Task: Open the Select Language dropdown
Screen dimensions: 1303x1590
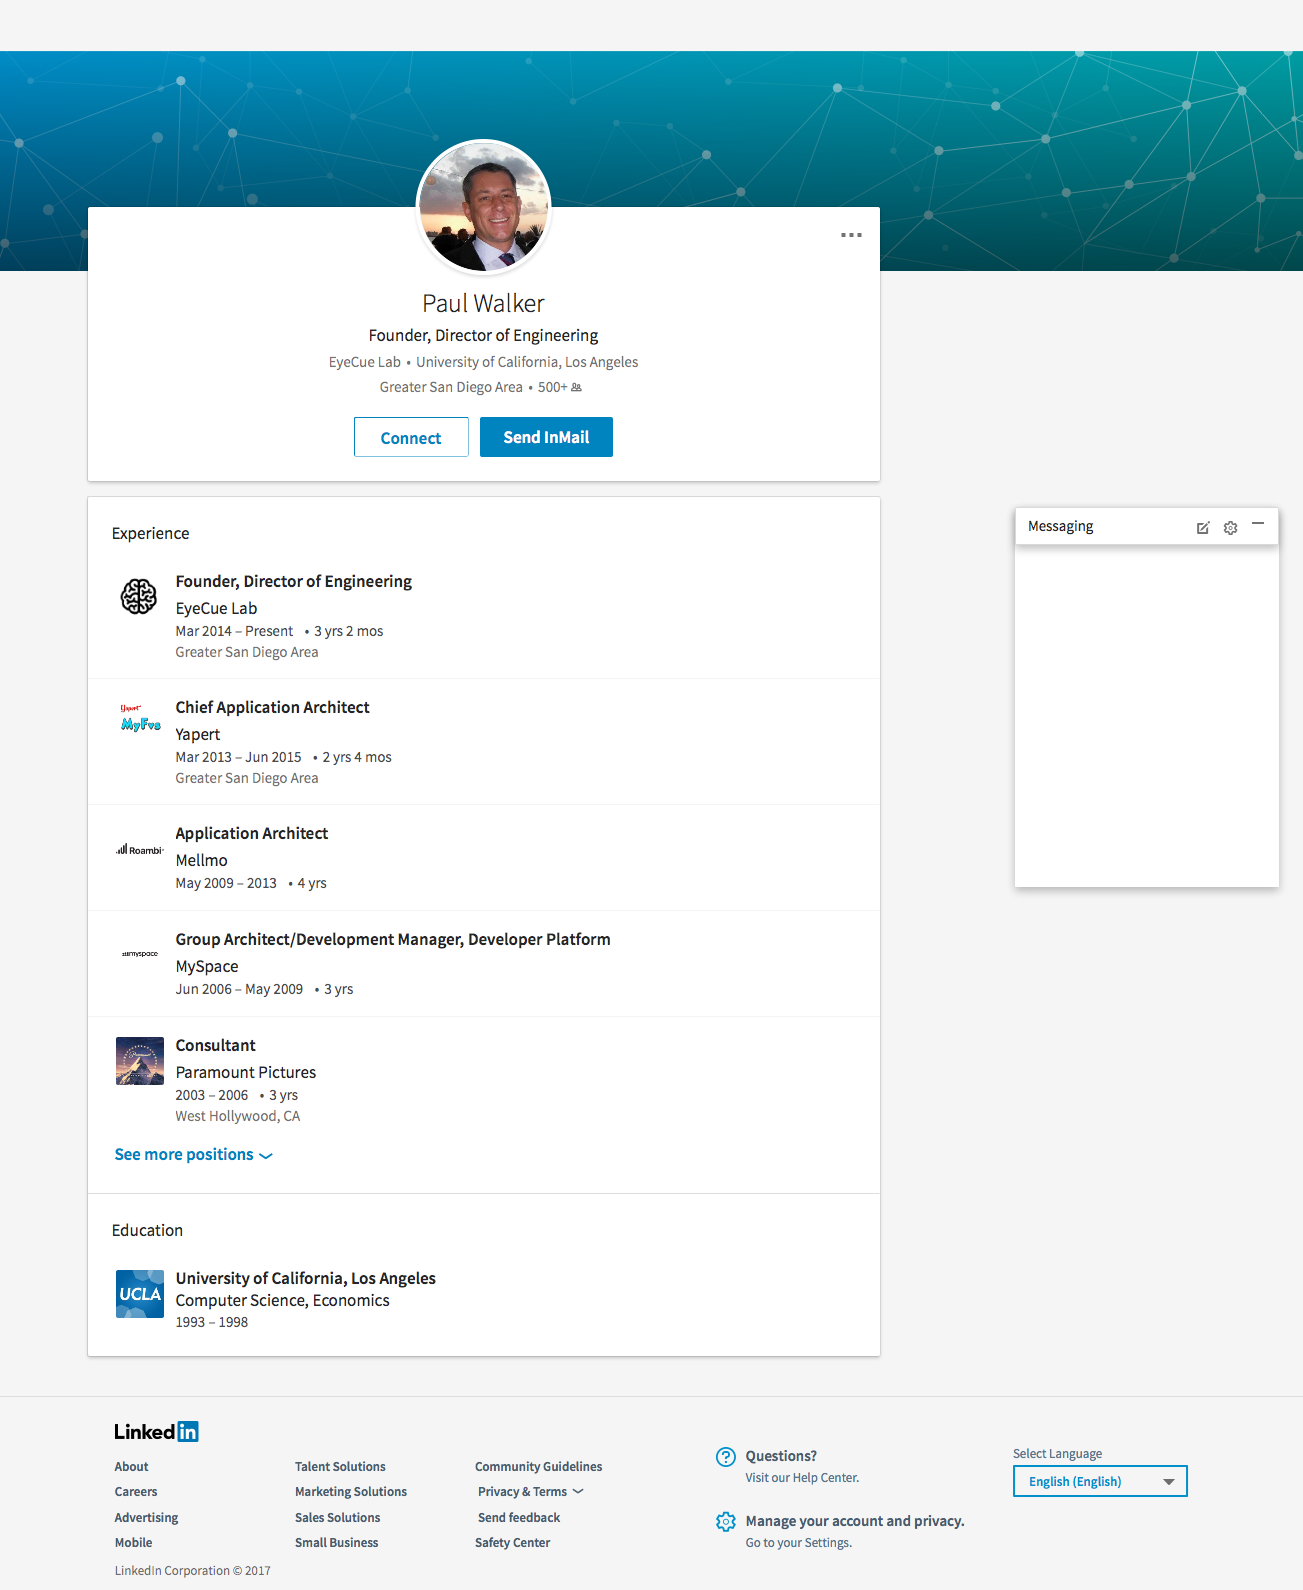Action: 1100,1481
